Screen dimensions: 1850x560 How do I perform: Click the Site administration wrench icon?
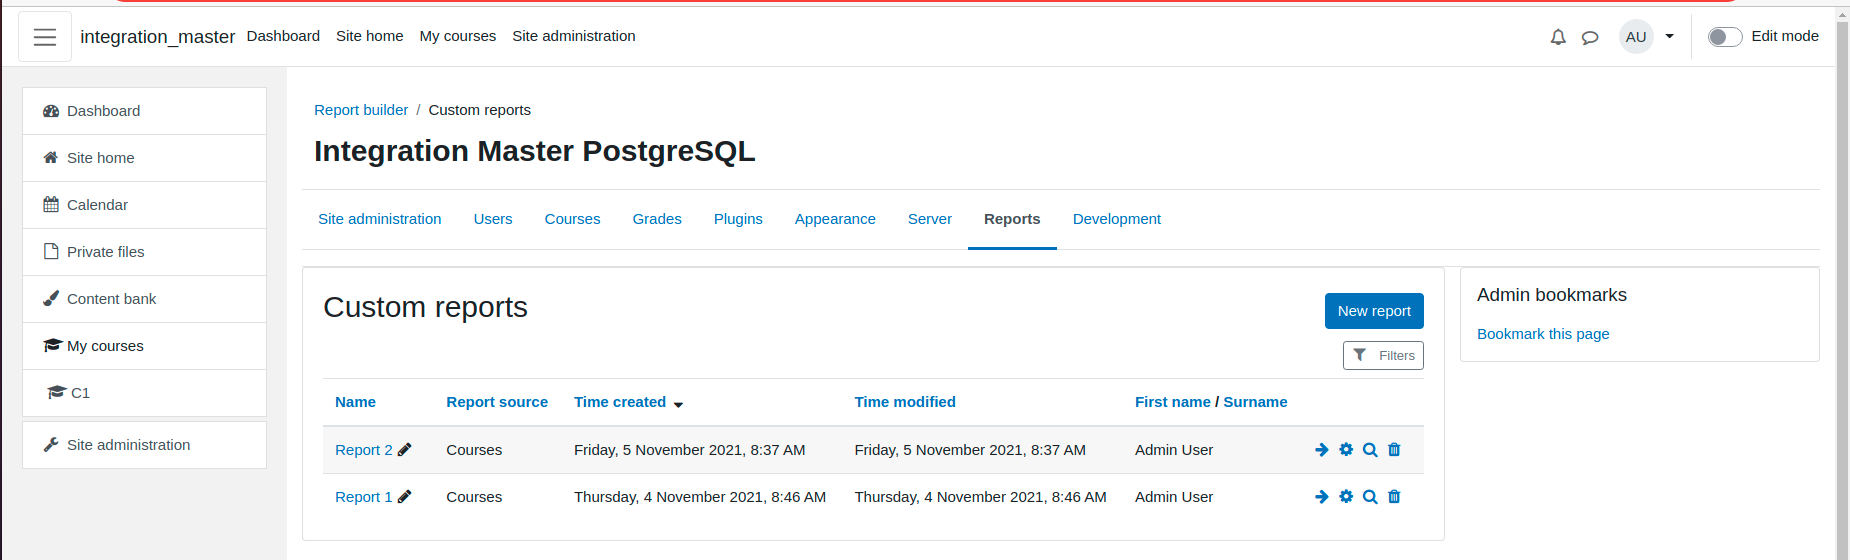51,445
